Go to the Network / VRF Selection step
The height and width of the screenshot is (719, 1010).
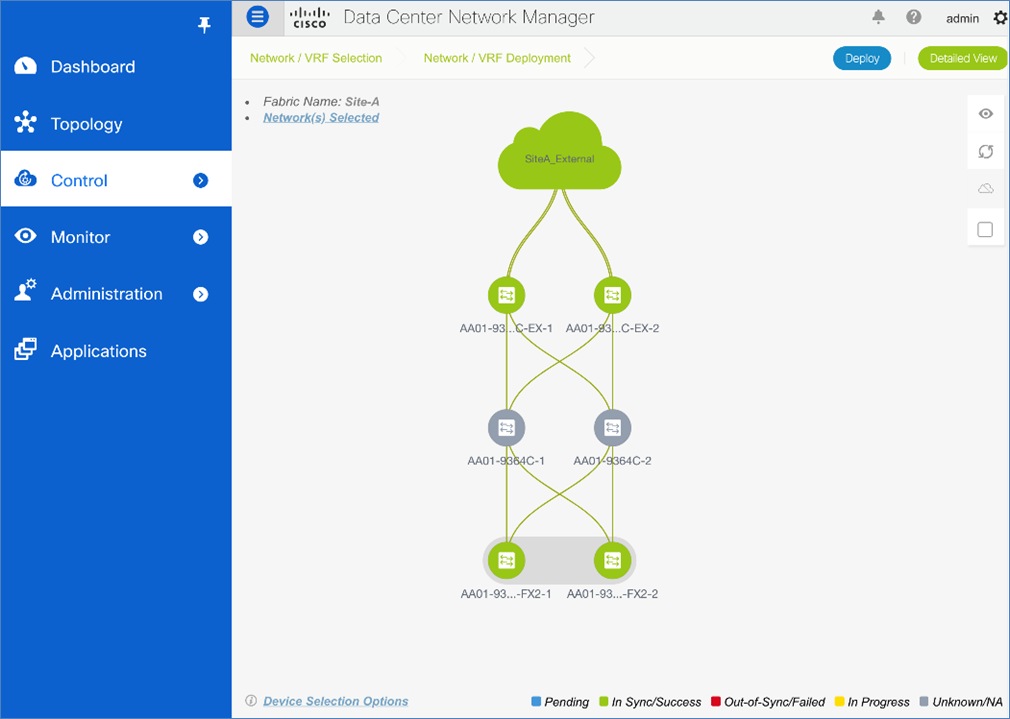click(316, 58)
